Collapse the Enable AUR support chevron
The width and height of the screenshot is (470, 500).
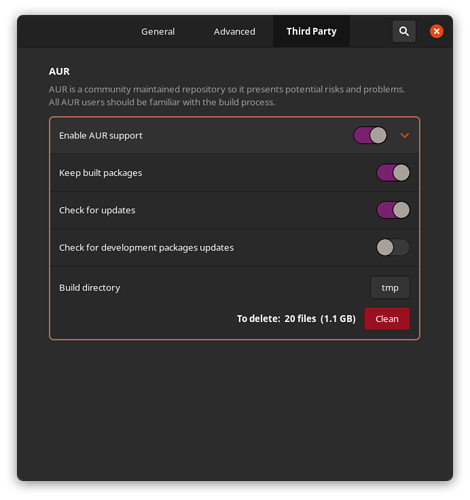405,135
